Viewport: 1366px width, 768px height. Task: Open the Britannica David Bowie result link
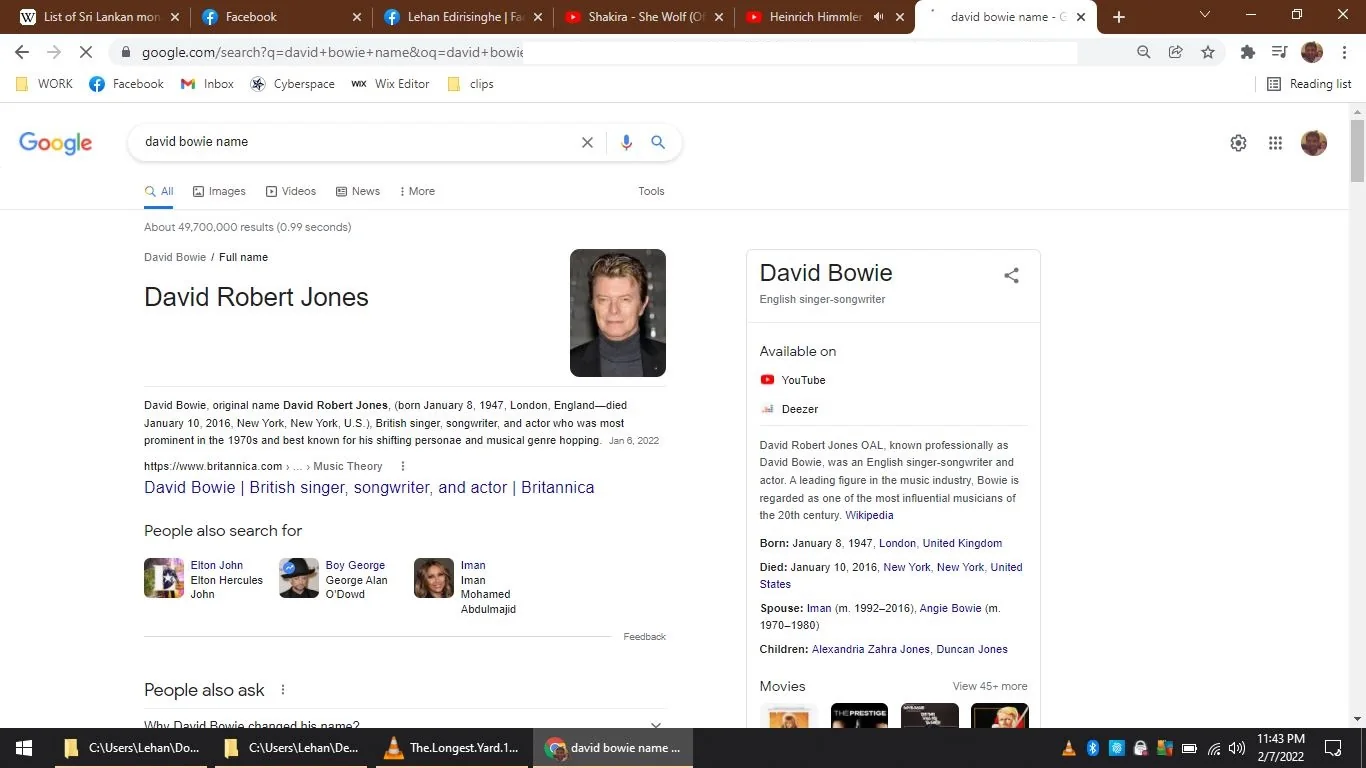point(369,487)
